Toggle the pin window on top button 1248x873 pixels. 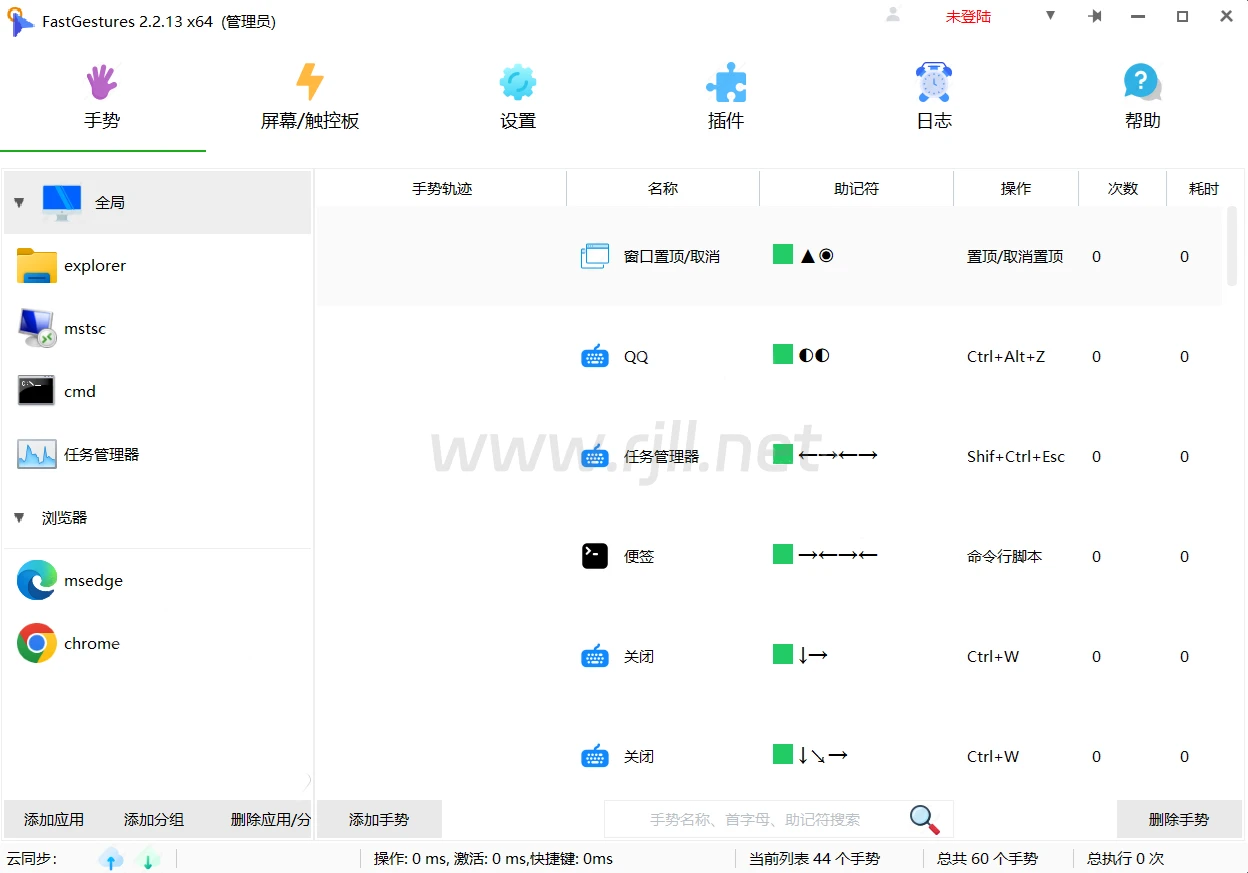(x=1095, y=16)
